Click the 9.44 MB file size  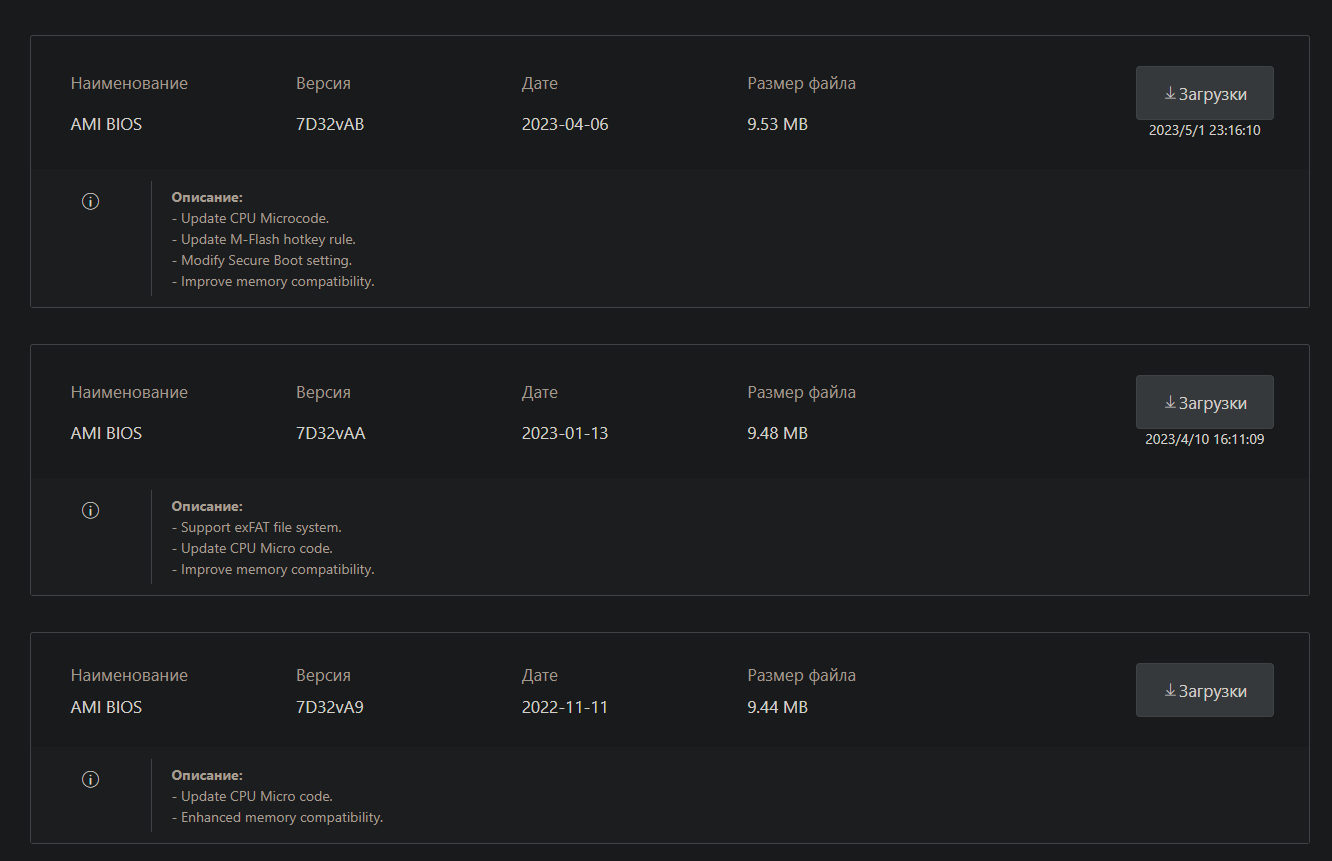[777, 707]
